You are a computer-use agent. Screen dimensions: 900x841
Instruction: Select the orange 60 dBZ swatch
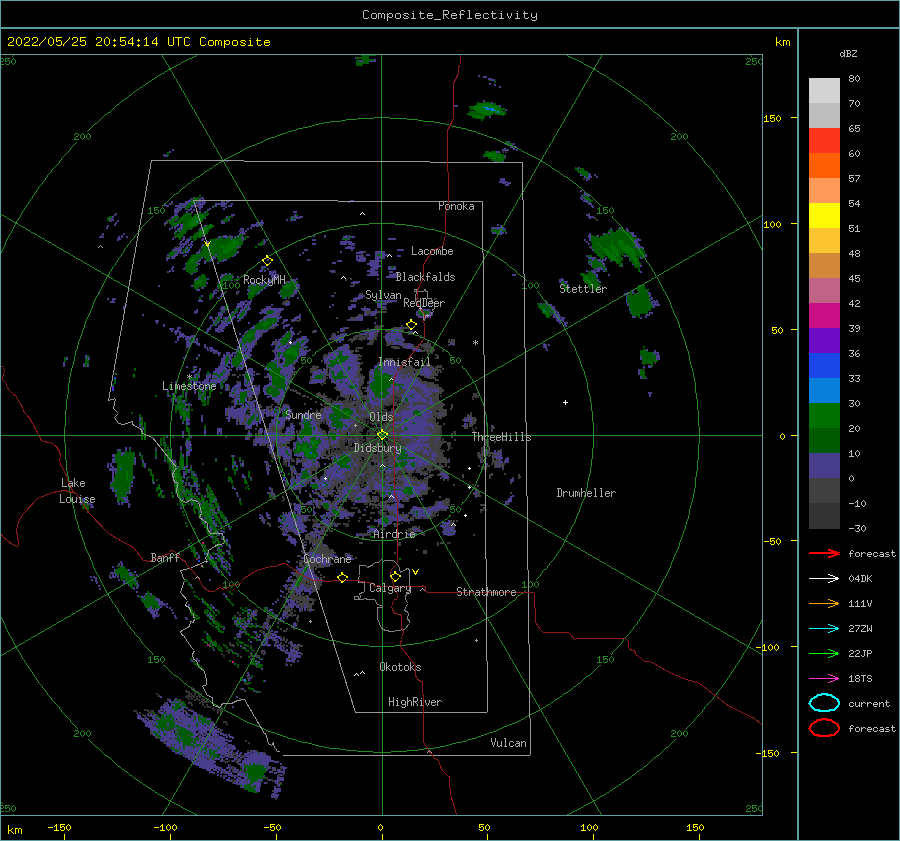[x=824, y=166]
